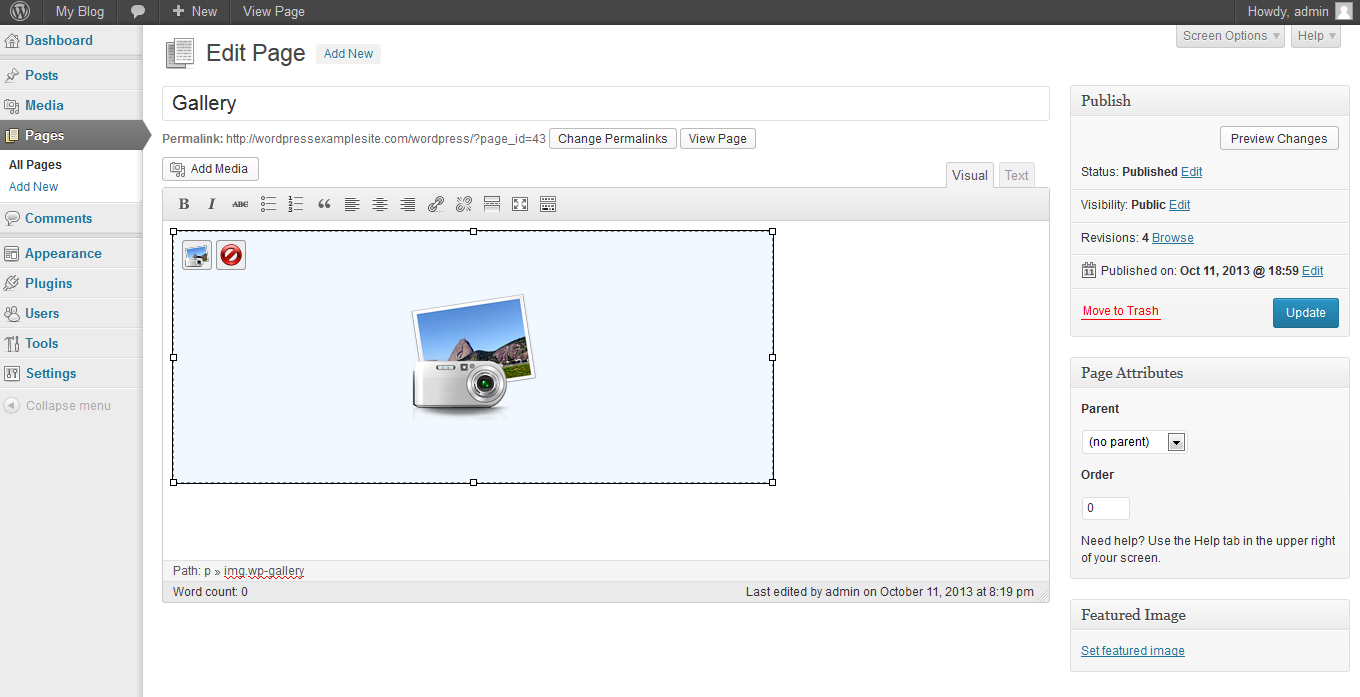This screenshot has width=1360, height=697.
Task: Collapse the admin sidebar menu
Action: (x=58, y=406)
